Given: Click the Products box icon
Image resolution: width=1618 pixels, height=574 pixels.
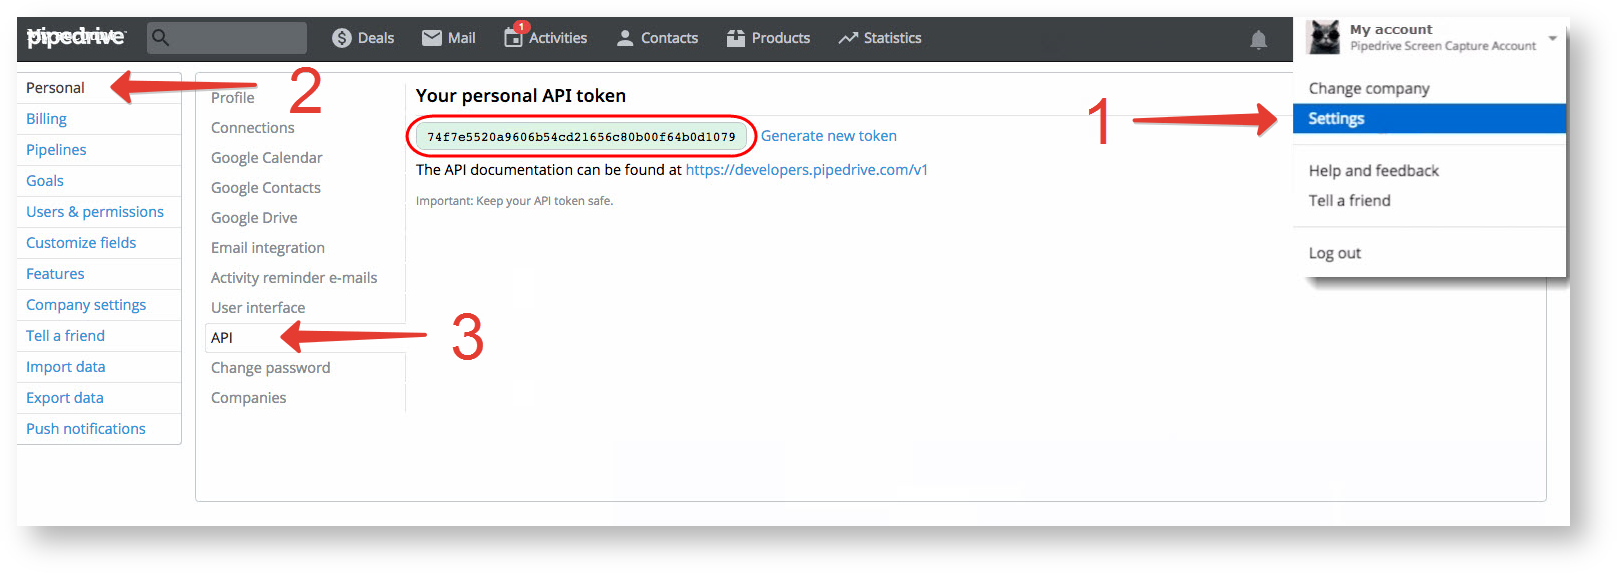Looking at the screenshot, I should pyautogui.click(x=736, y=38).
